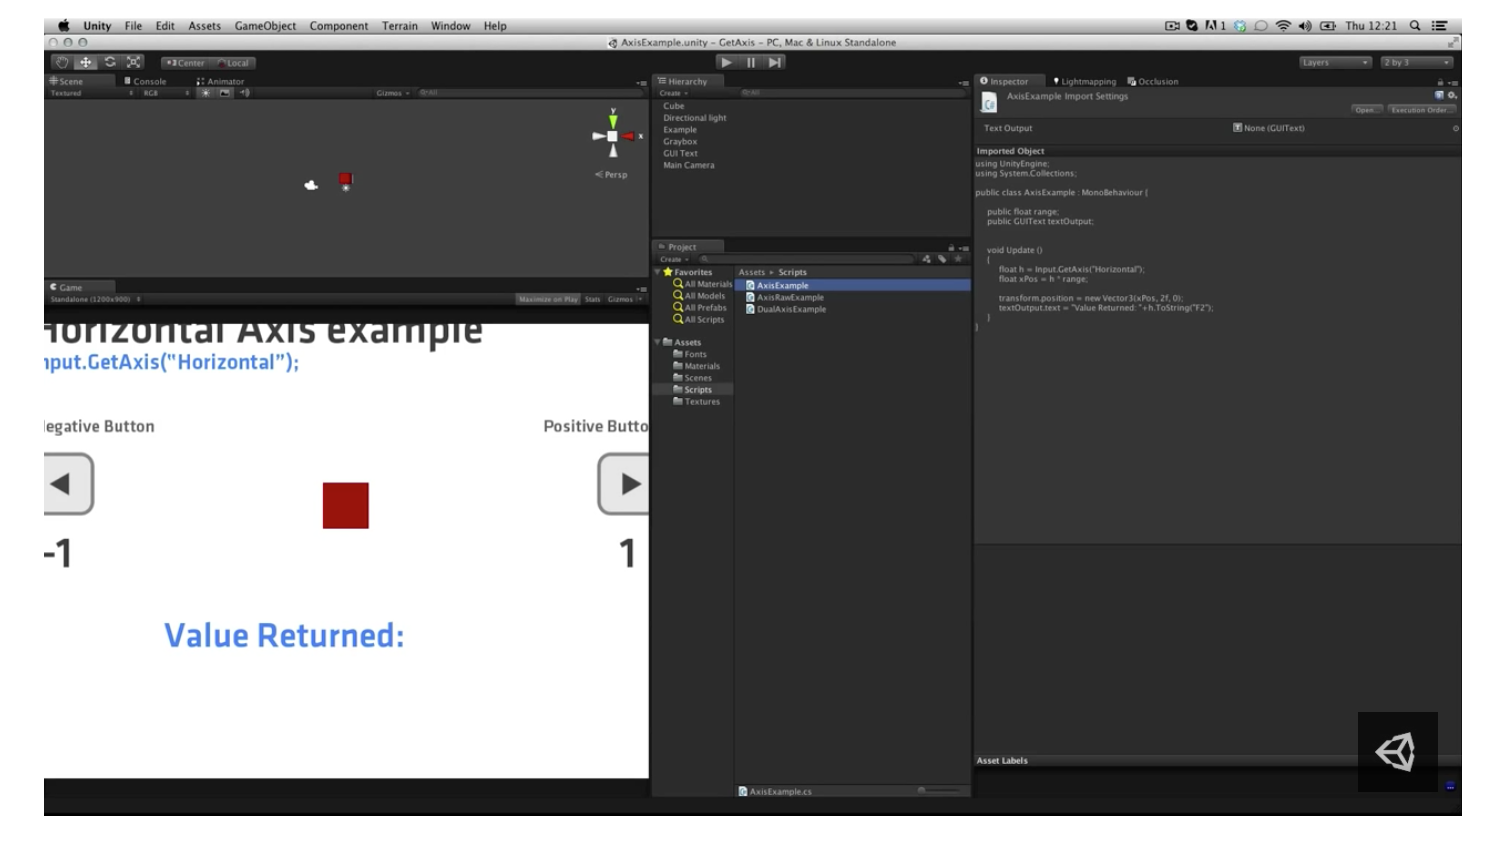Toggle Persp projection label in Scene
The height and width of the screenshot is (858, 1500).
pos(612,175)
